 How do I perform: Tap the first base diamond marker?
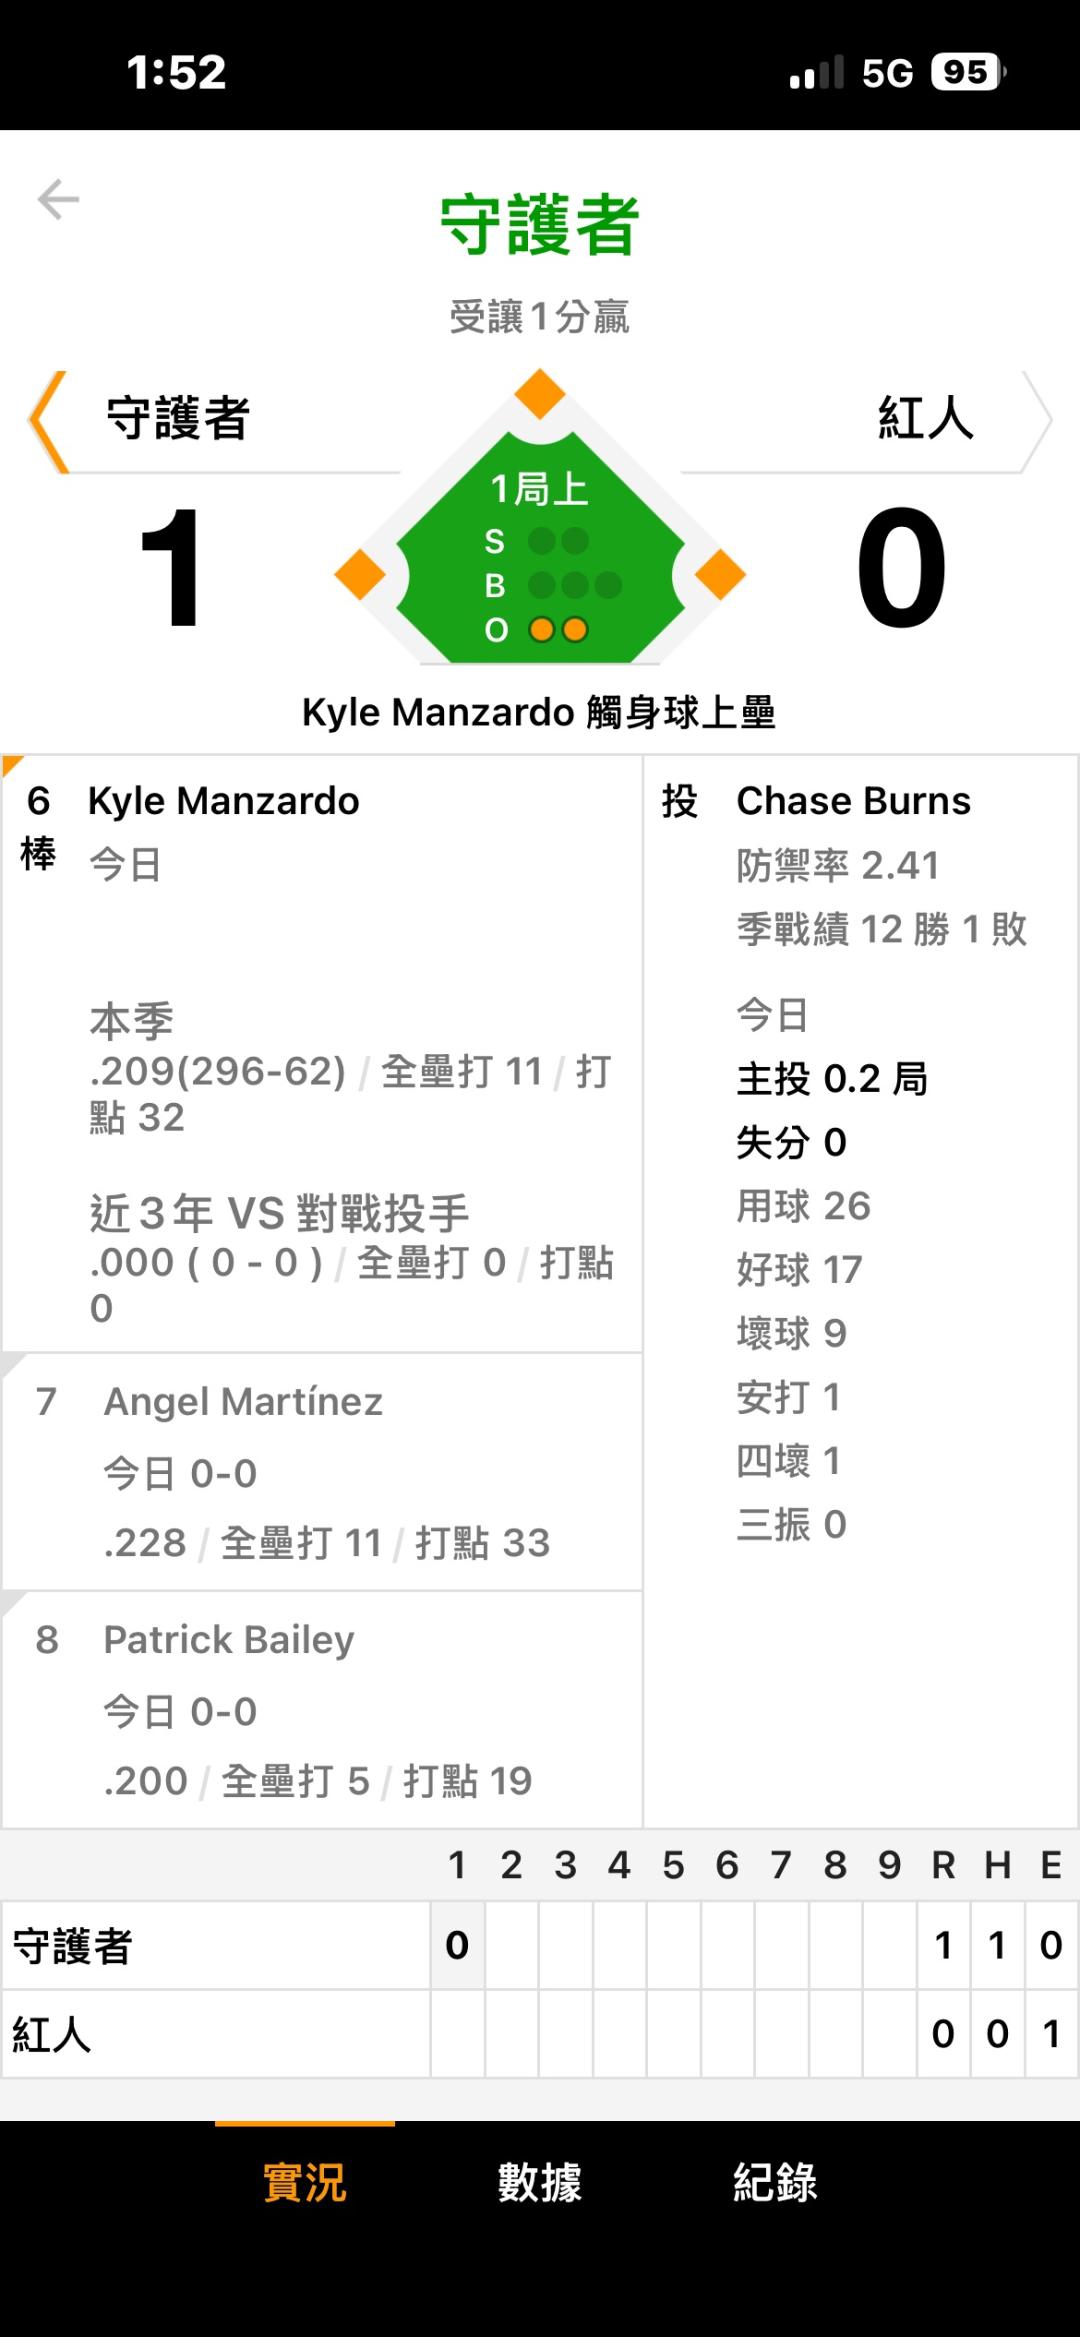click(720, 575)
